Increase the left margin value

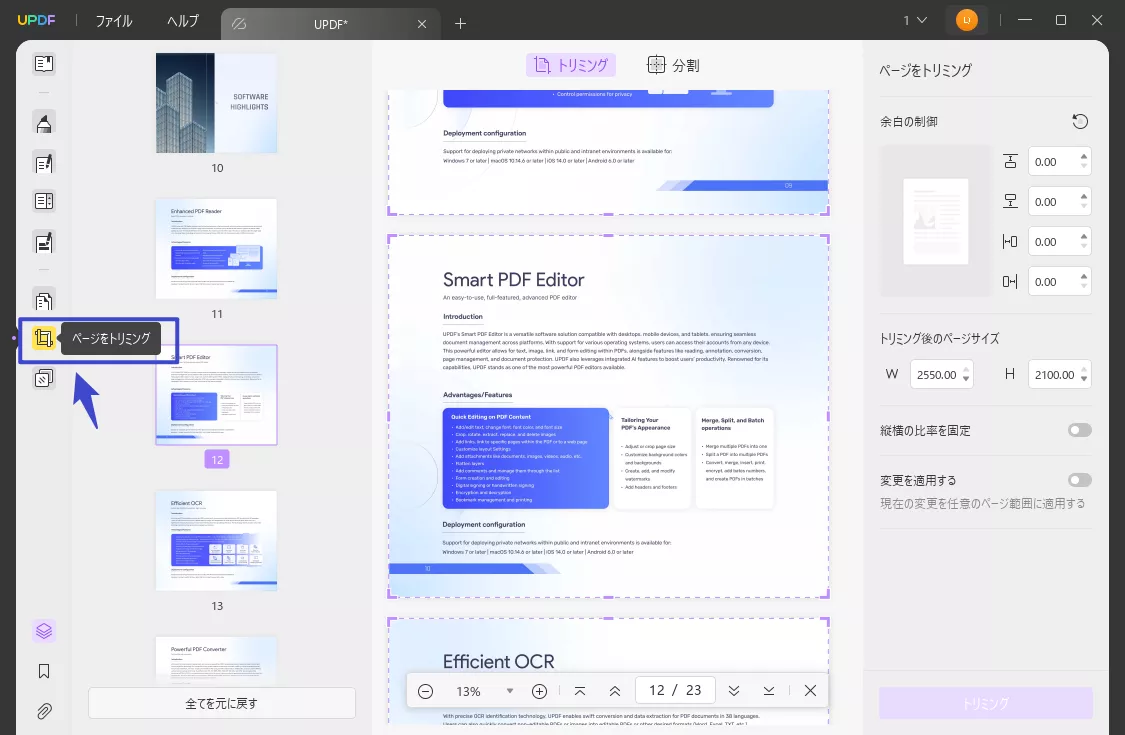(1083, 237)
